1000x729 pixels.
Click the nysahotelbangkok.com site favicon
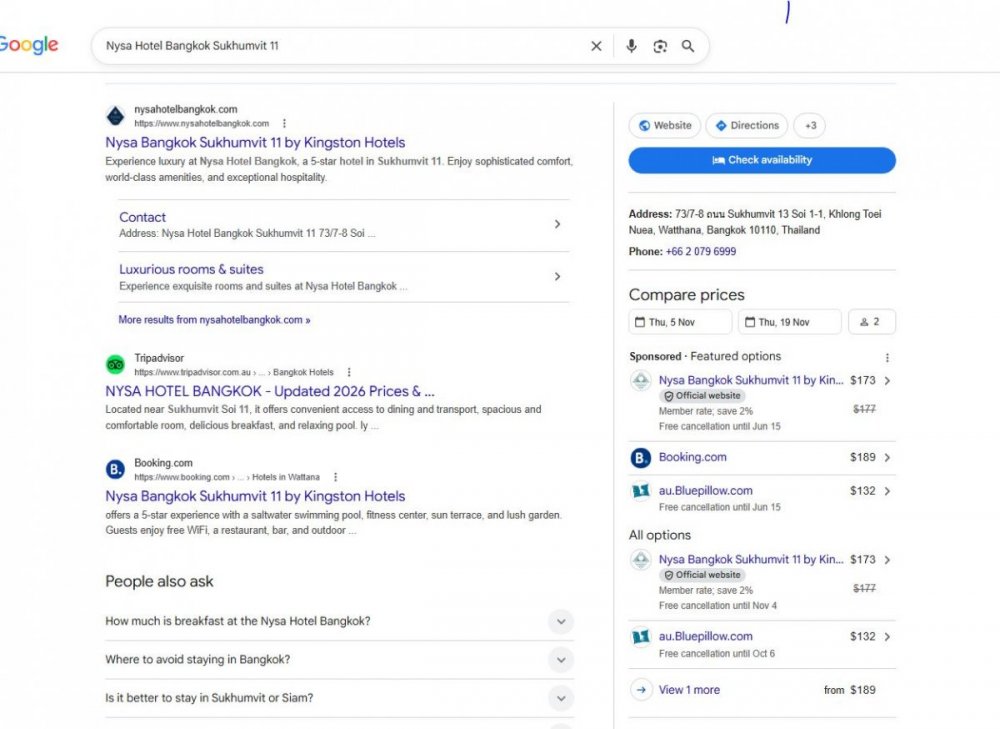click(115, 116)
